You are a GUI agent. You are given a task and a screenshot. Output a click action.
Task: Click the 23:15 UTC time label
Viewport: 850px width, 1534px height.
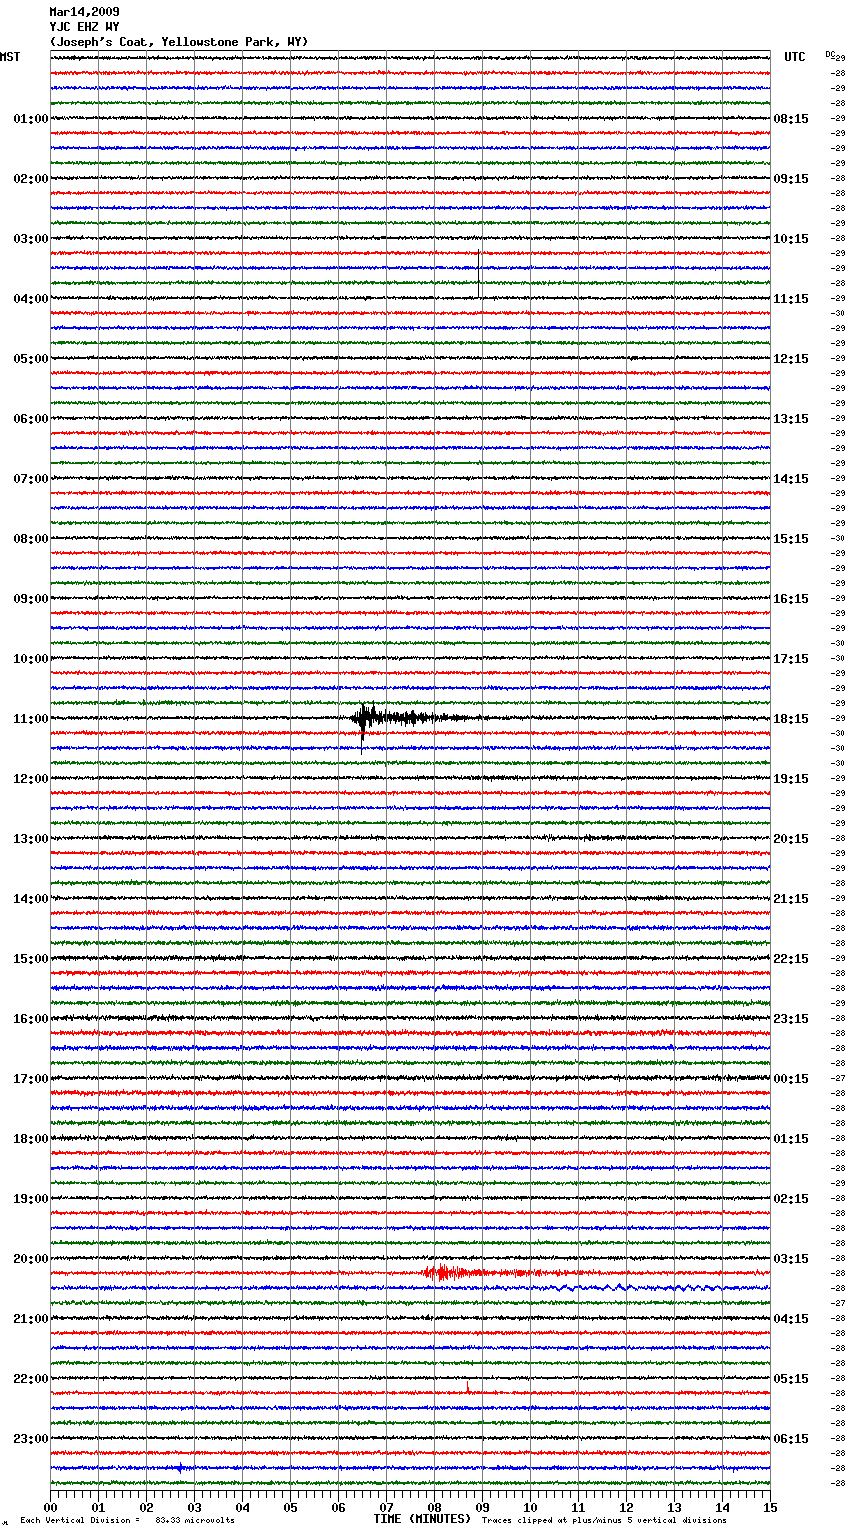tap(791, 1019)
